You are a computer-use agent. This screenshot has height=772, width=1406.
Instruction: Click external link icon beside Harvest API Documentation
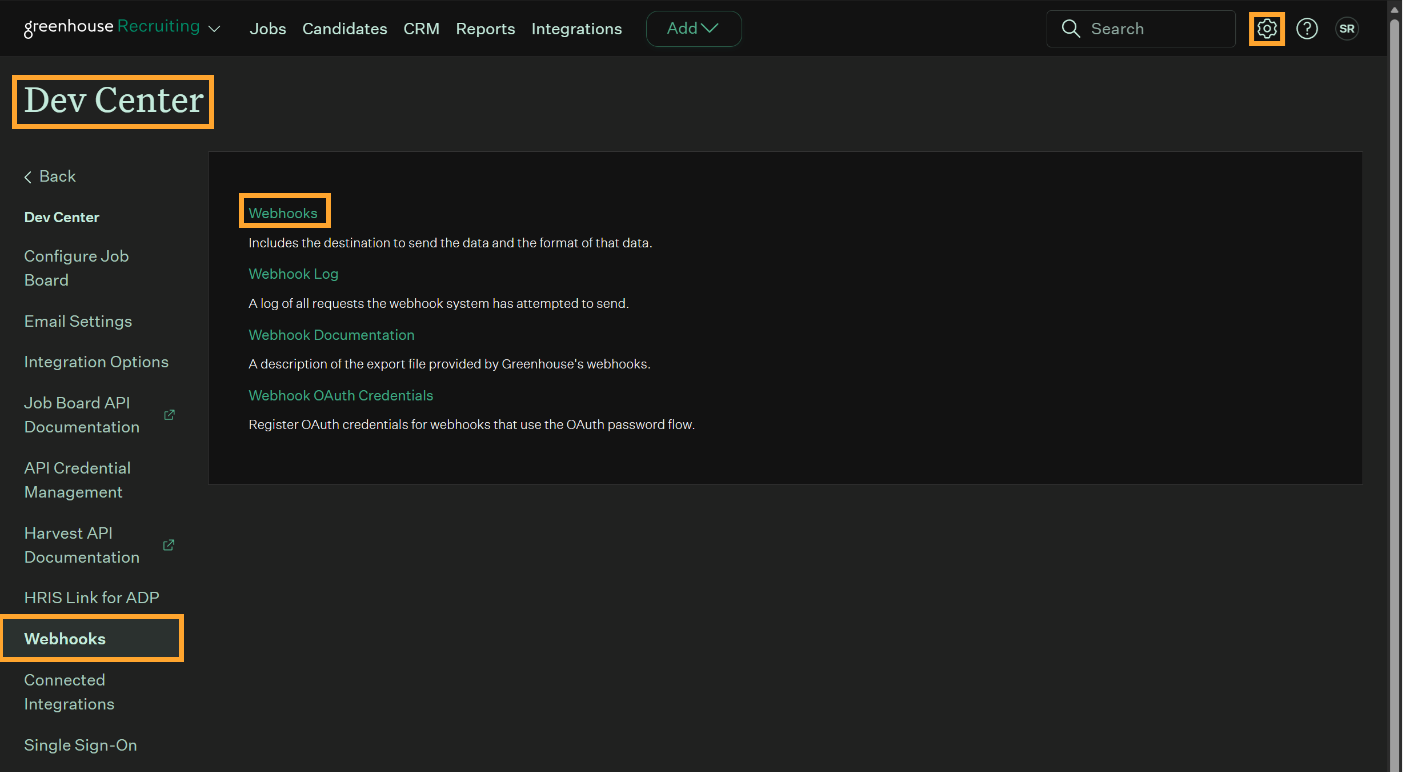(169, 545)
